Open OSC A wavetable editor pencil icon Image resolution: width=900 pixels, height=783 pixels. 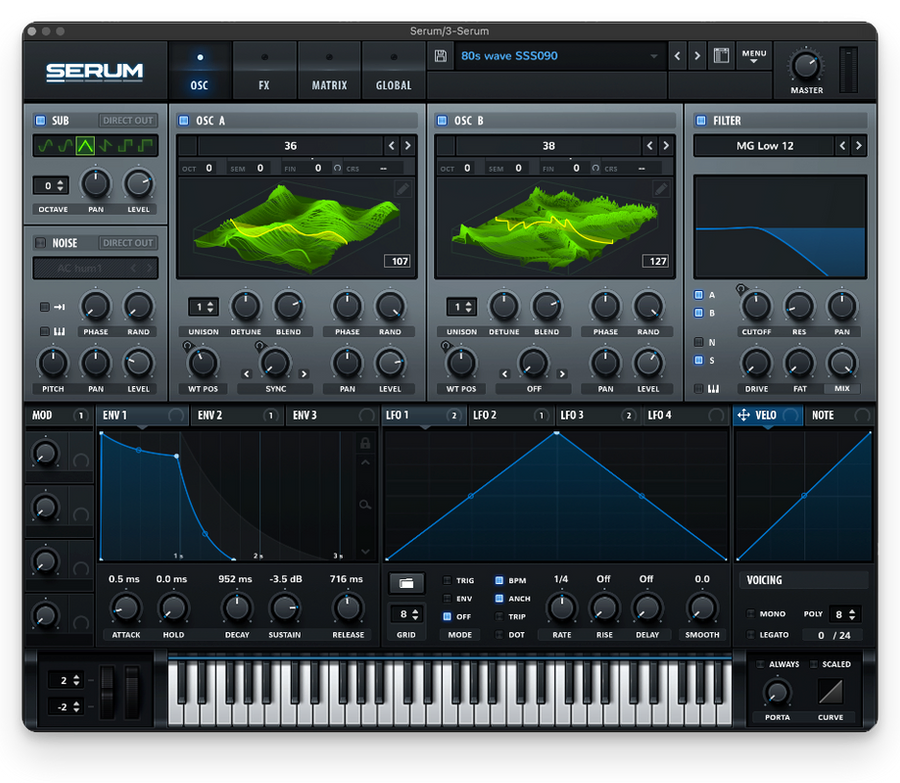point(403,189)
